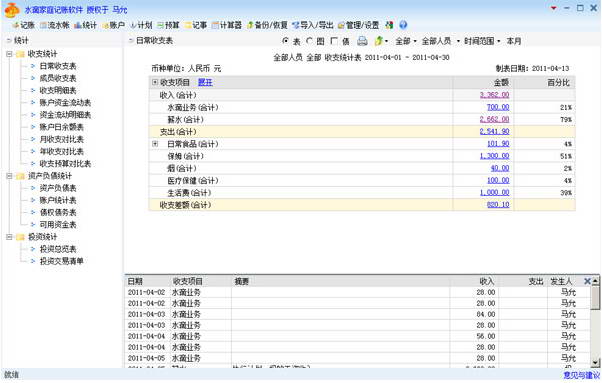Open the 流水帐 journal toolbar item
This screenshot has height=383, width=602.
(x=55, y=25)
